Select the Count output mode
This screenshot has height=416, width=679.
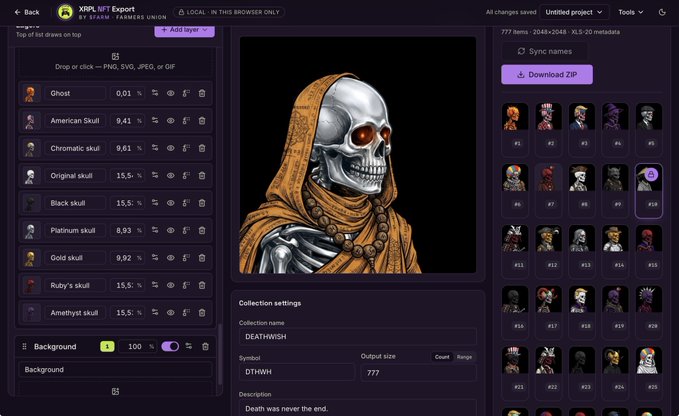point(442,357)
